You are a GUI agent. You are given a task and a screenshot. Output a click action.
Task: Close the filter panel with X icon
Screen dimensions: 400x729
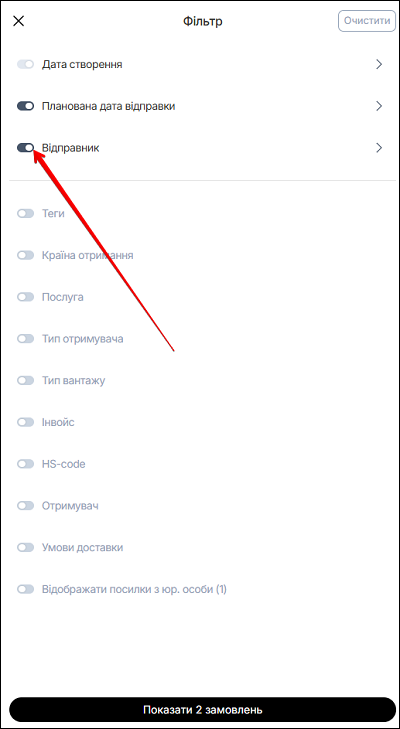point(18,21)
